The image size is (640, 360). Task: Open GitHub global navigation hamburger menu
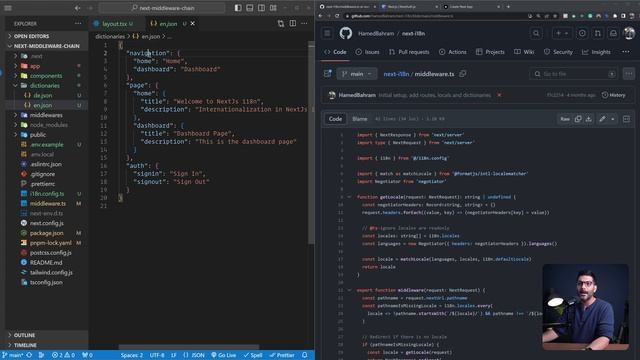point(327,33)
